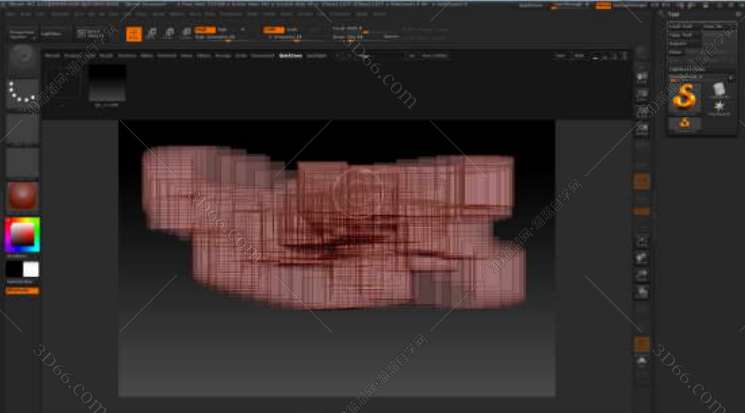Pick a color in the color picker square
The height and width of the screenshot is (413, 745).
coord(22,235)
